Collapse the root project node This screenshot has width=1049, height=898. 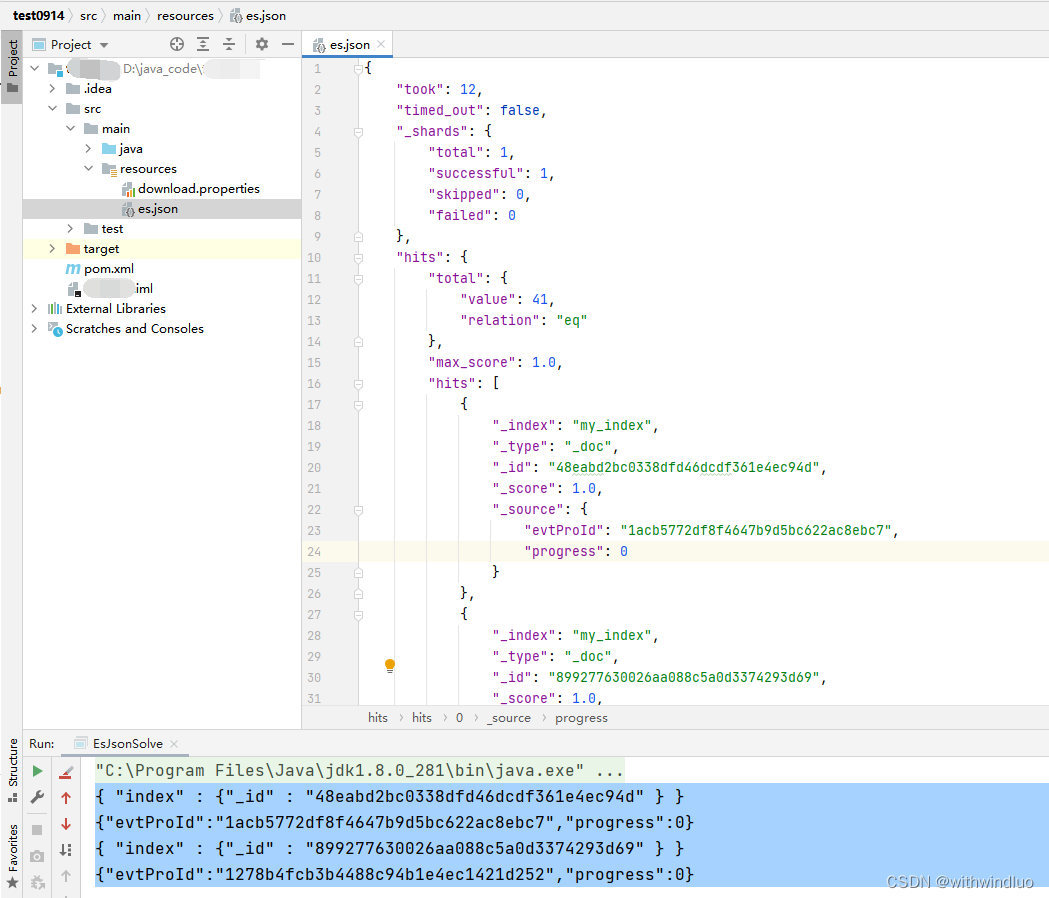[x=35, y=68]
